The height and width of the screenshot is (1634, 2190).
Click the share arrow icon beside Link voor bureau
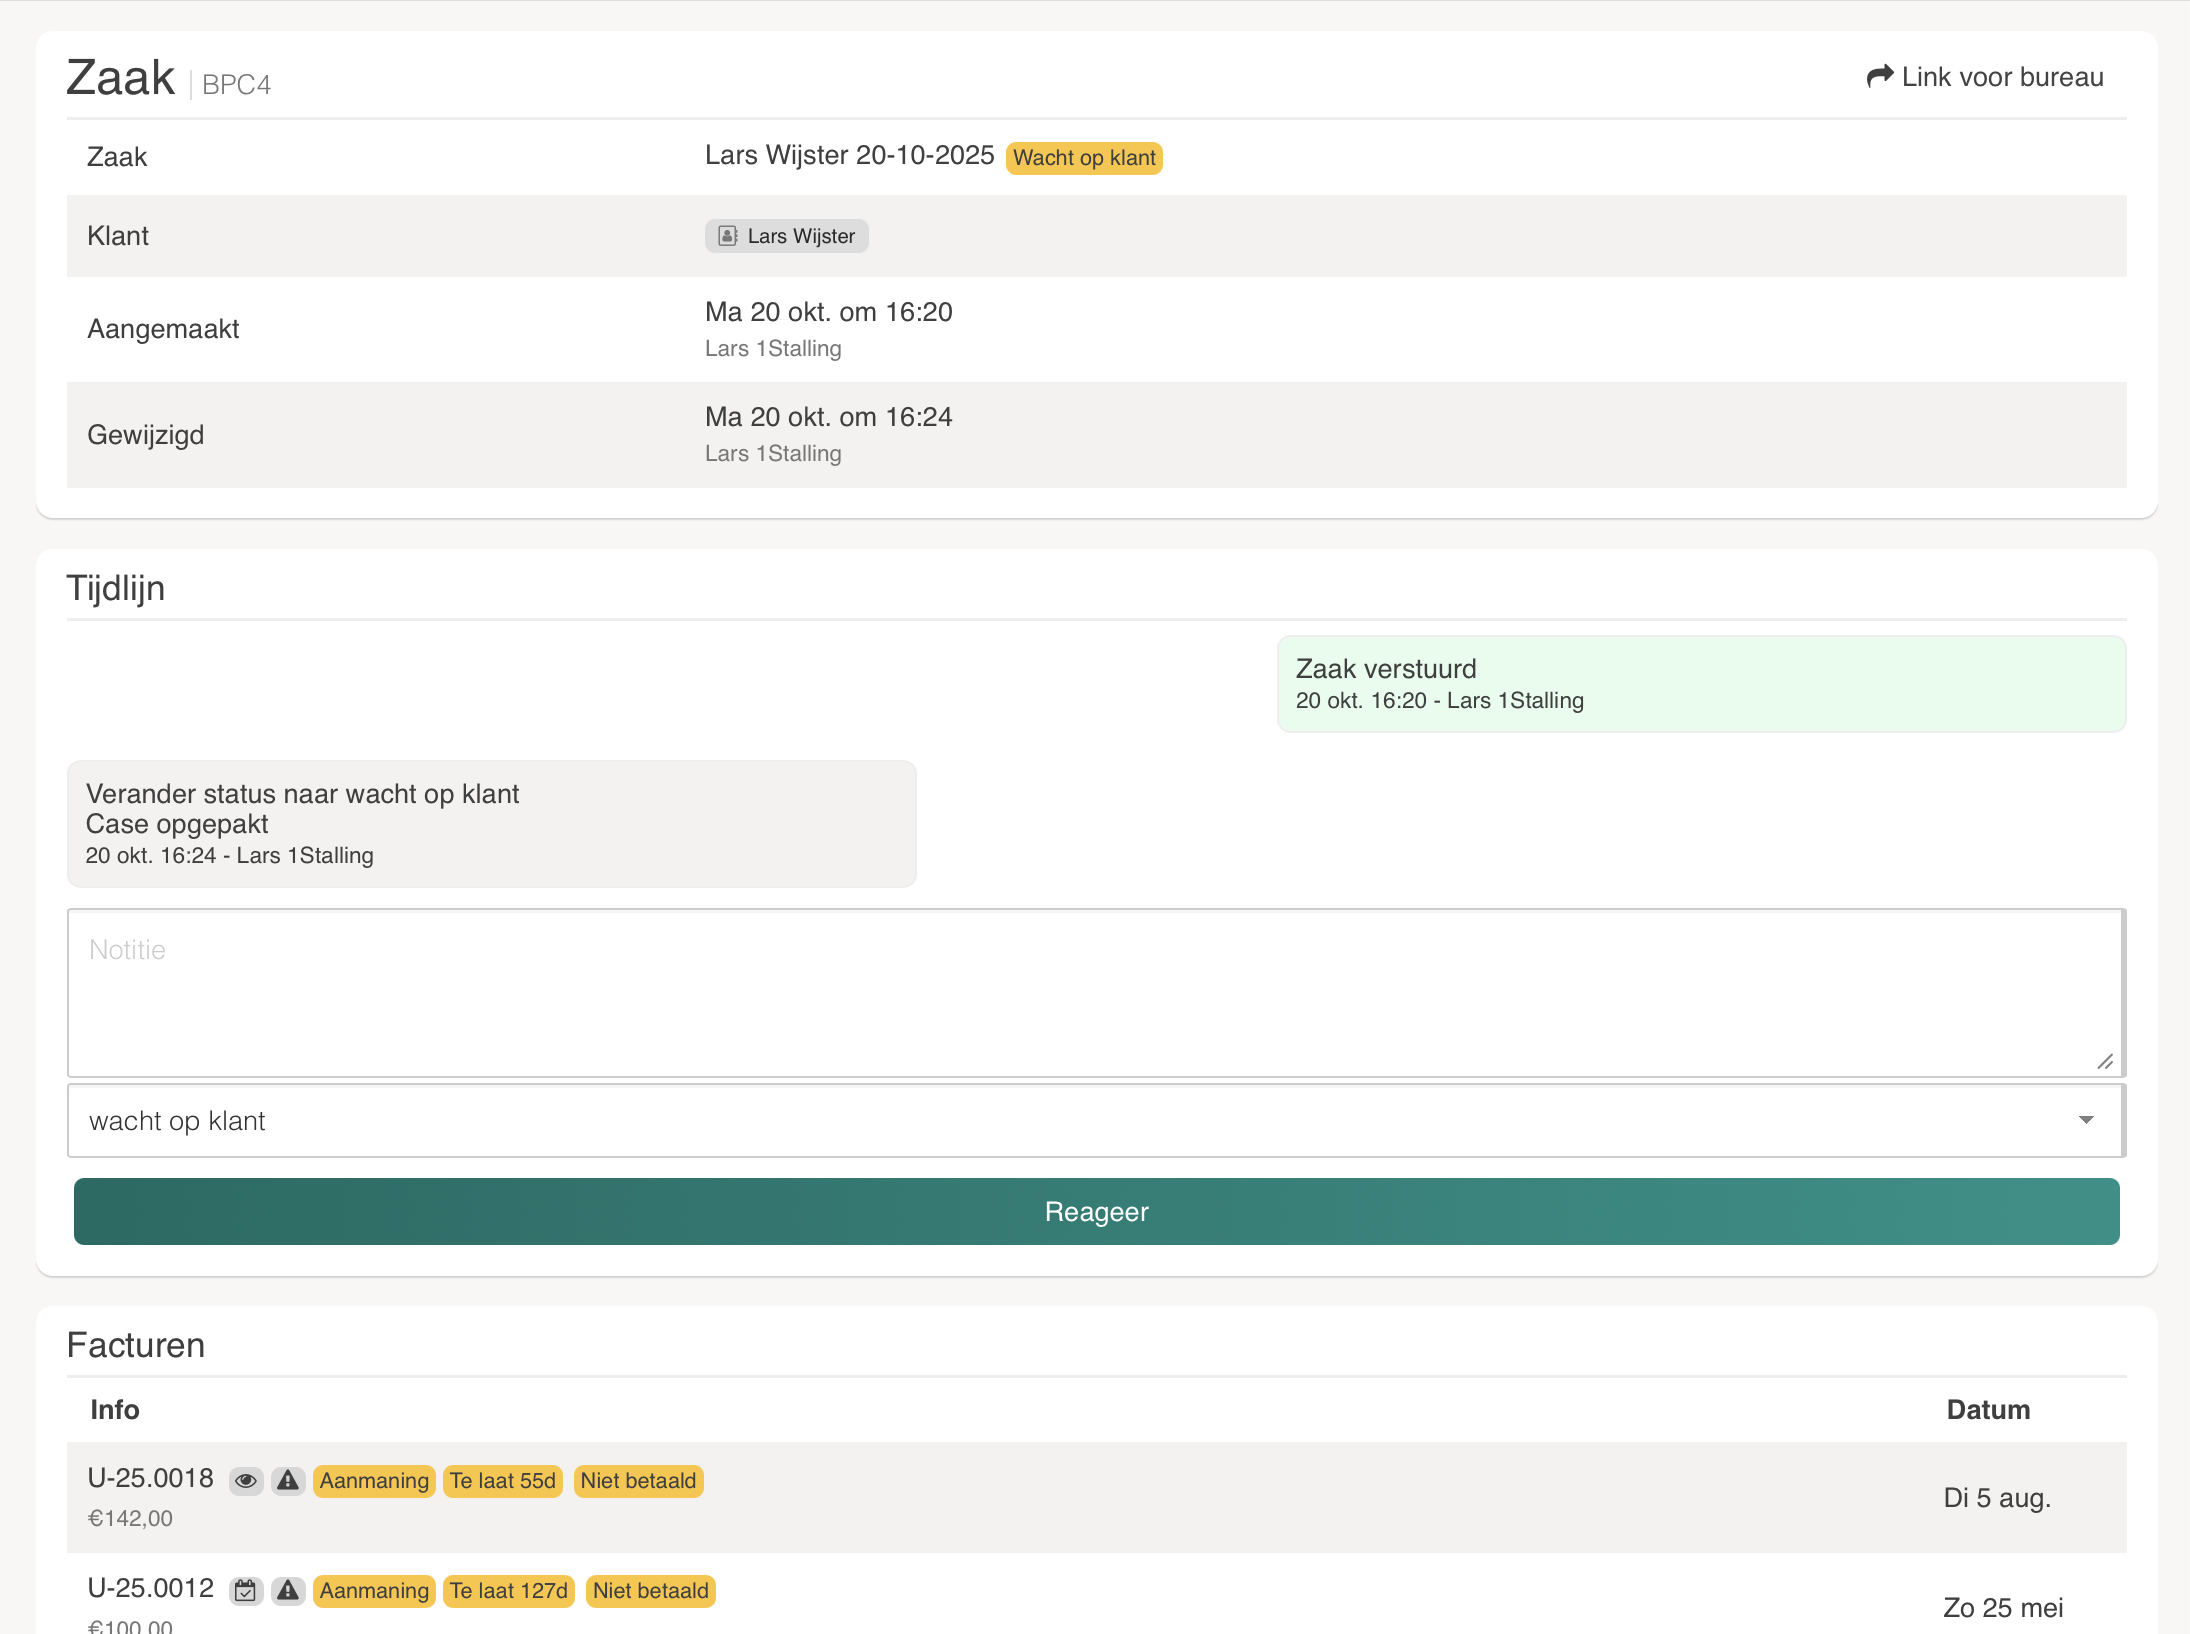1879,77
